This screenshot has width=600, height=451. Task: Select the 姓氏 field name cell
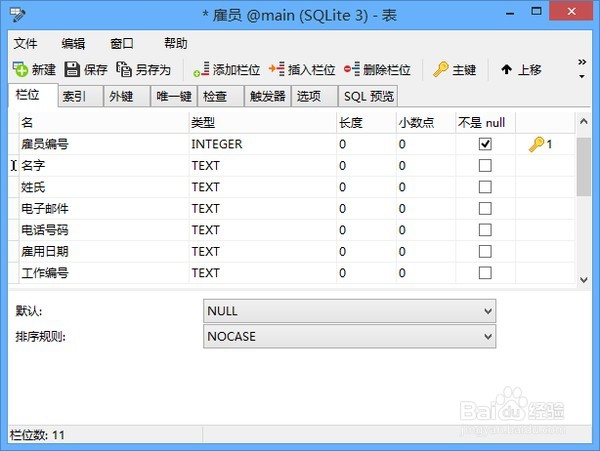tap(104, 187)
